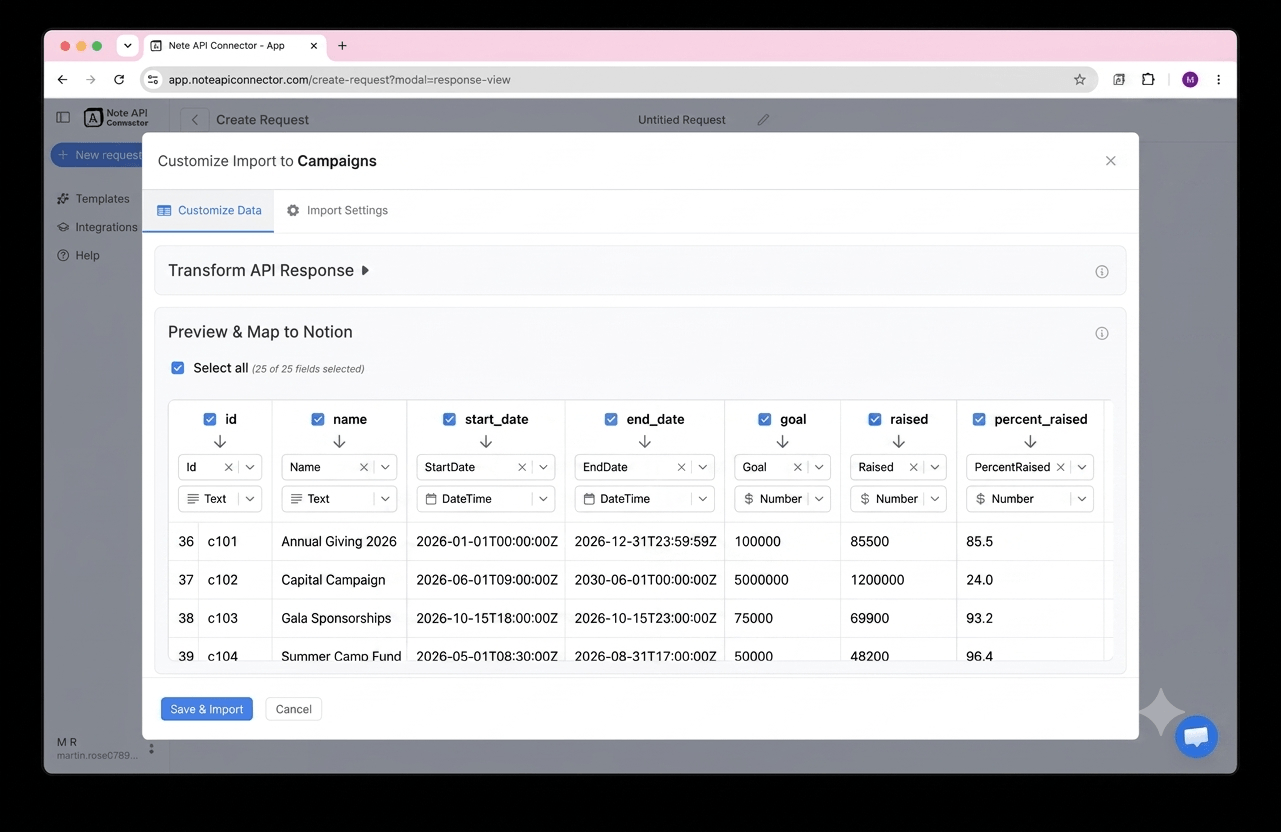Uncheck the start_date column checkbox

pos(449,420)
